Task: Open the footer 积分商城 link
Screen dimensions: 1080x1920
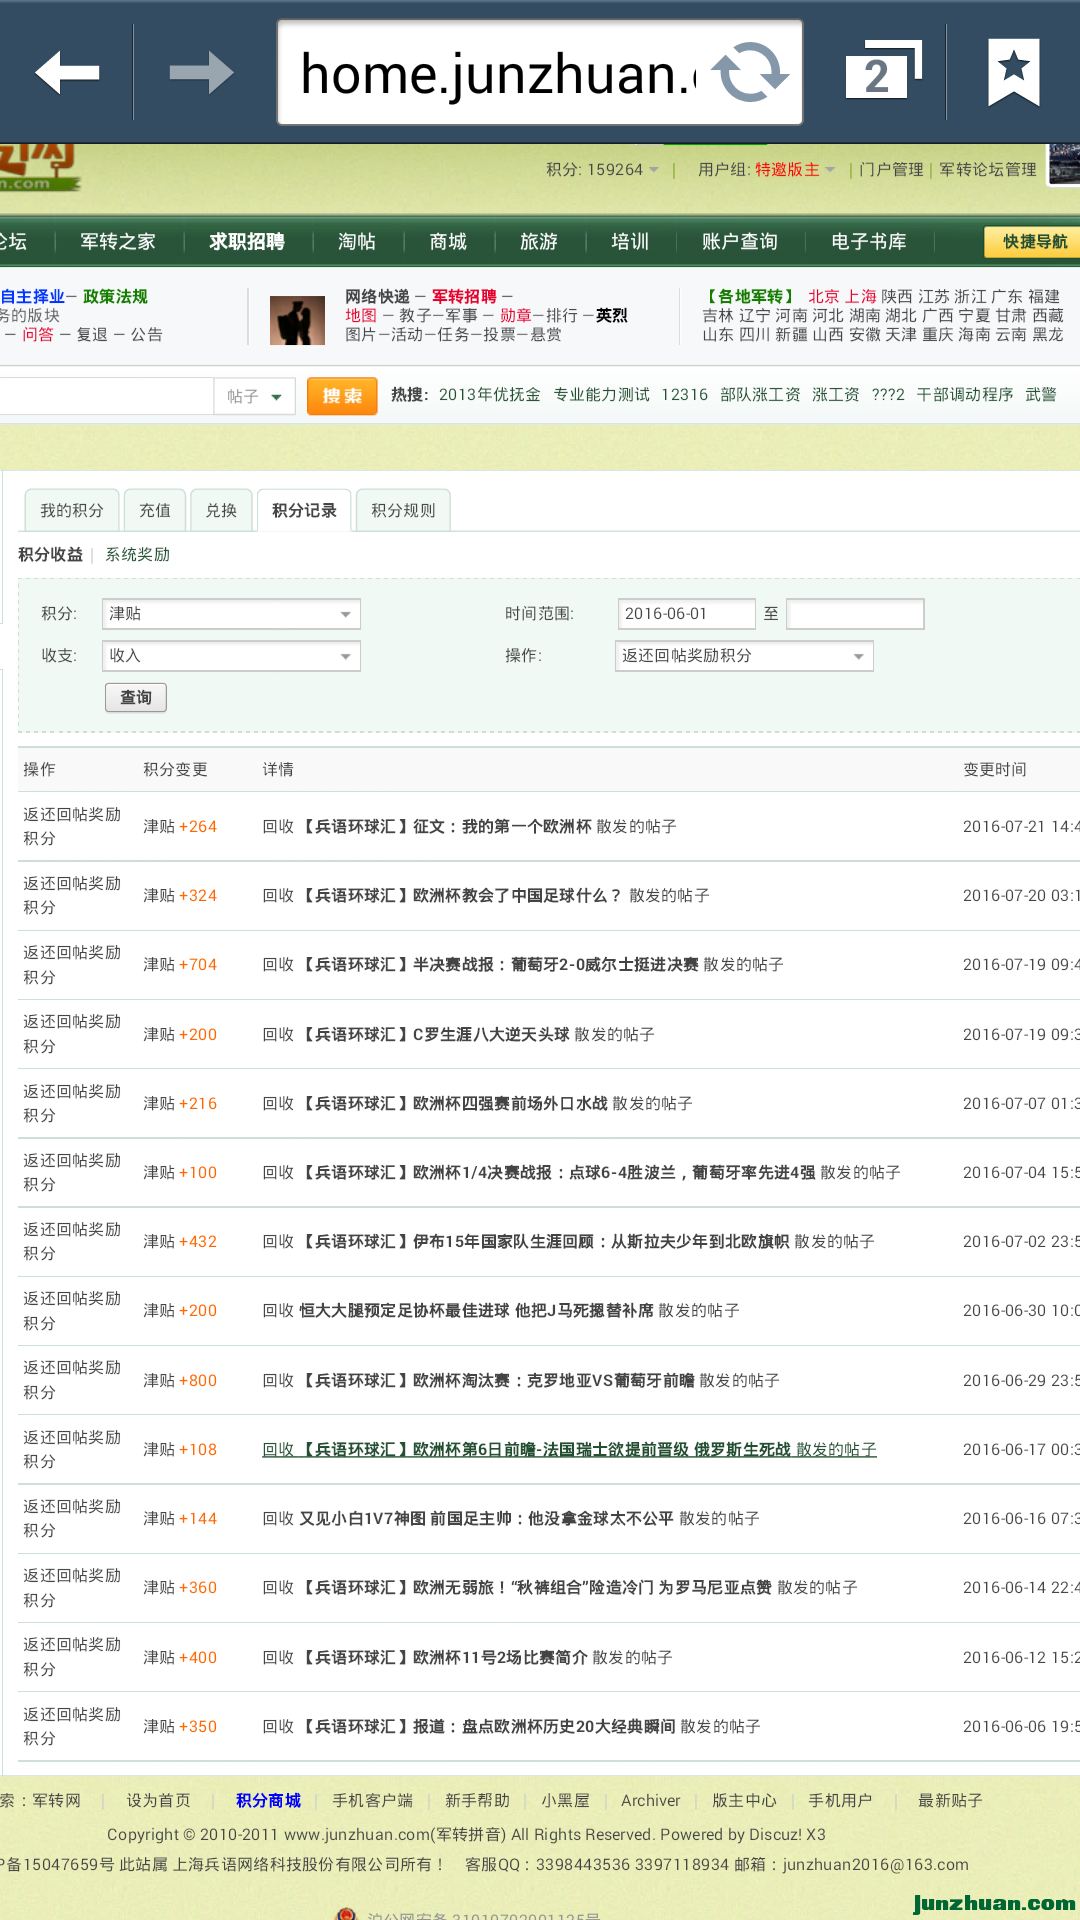Action: (x=268, y=1801)
